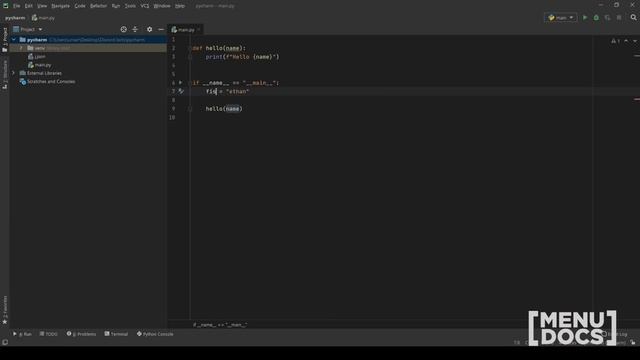Select the .json file in project tree
Screen dimensions: 640x360
37,57
